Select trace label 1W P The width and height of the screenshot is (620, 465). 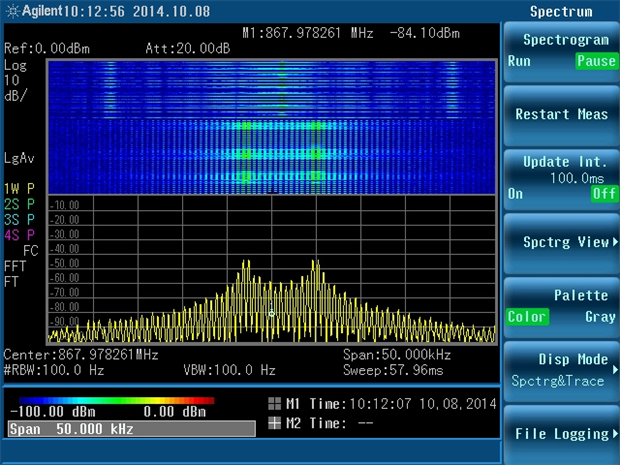point(19,189)
